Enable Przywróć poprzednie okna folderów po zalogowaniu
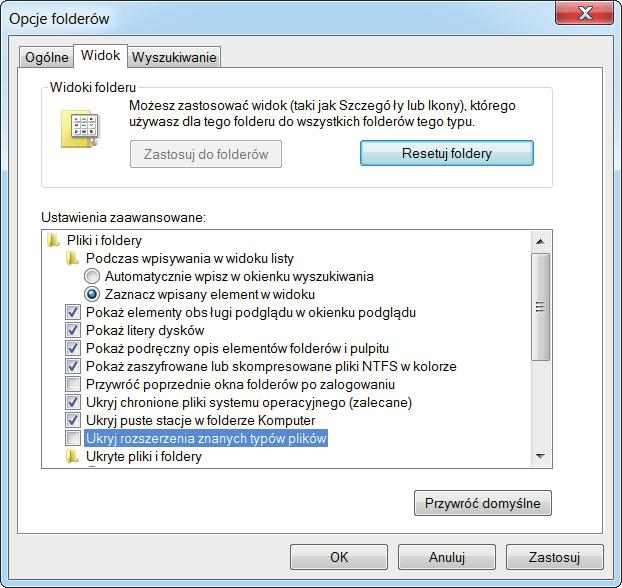 point(73,384)
